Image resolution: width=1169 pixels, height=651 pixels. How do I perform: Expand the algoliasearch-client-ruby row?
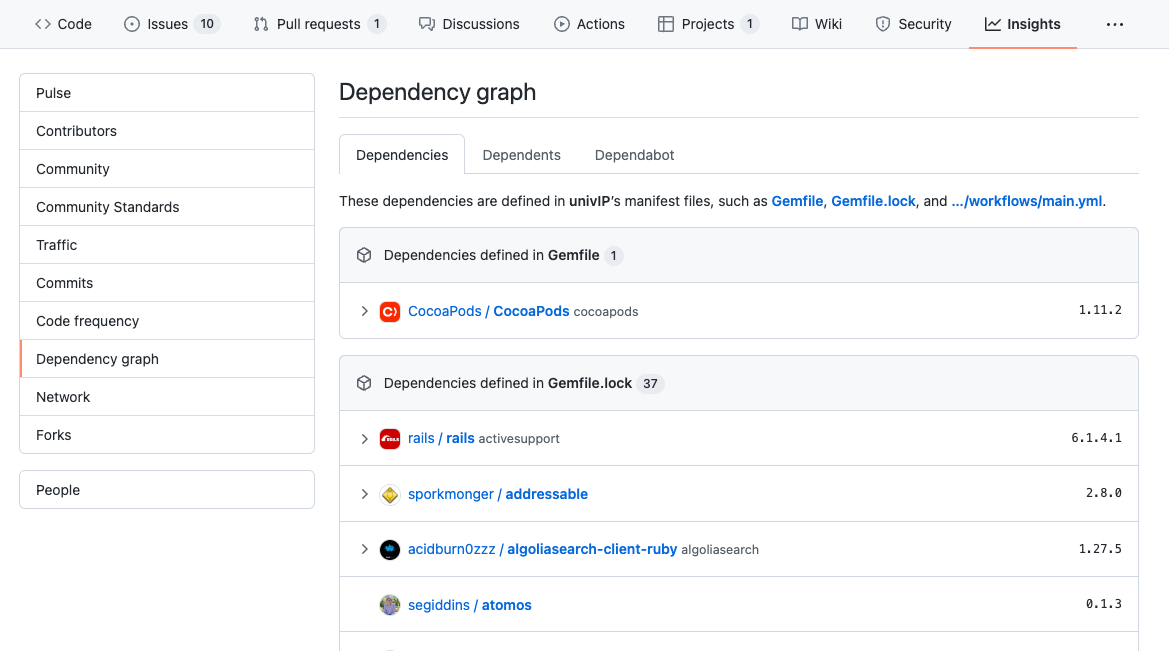(365, 549)
